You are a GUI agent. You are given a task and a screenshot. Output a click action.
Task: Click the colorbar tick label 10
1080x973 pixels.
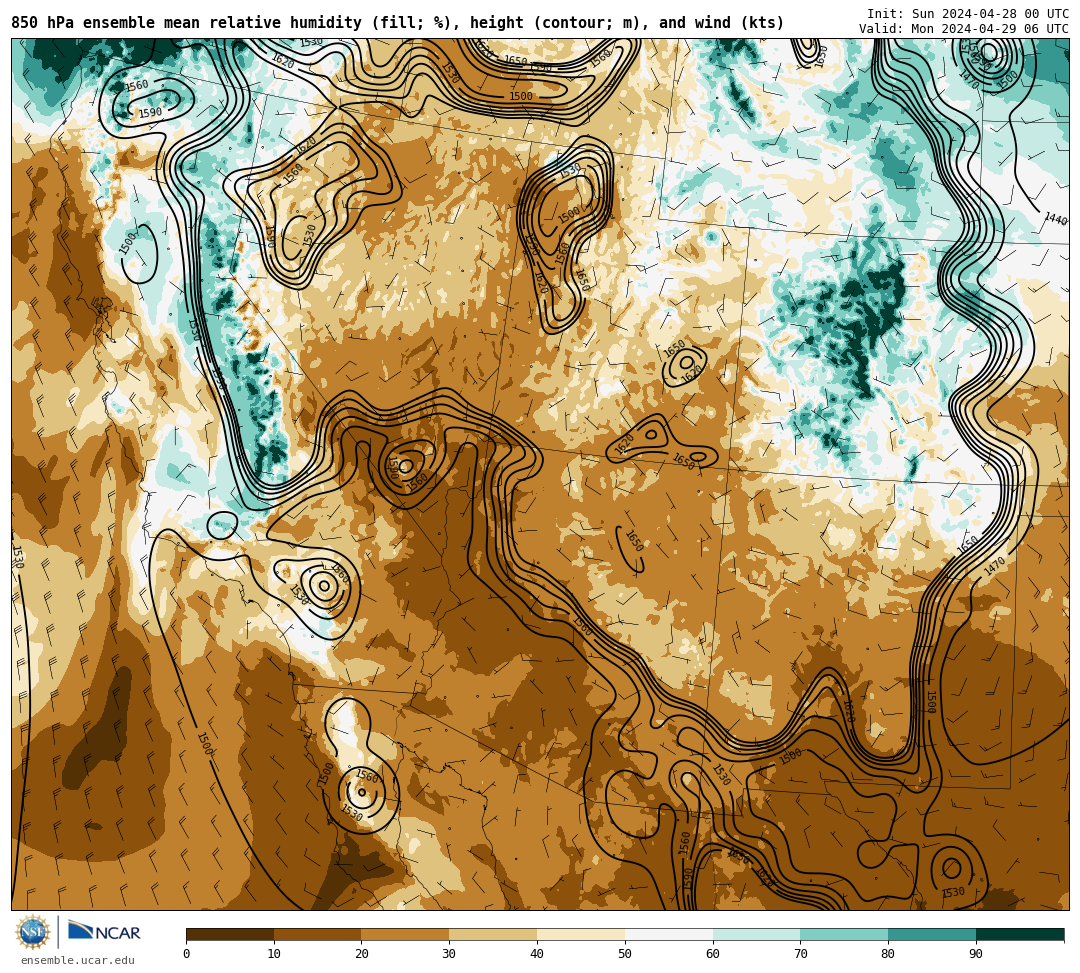274,954
